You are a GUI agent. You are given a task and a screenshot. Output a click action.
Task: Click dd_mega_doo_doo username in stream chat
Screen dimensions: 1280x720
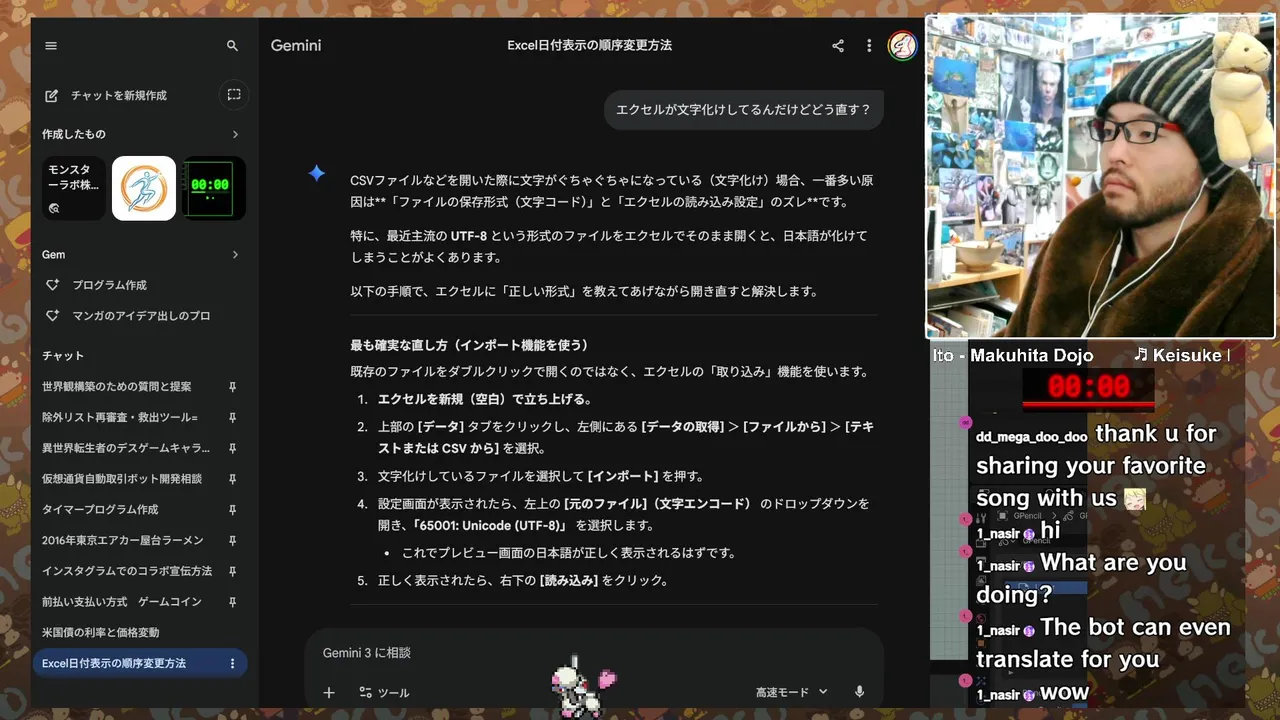pos(1031,437)
